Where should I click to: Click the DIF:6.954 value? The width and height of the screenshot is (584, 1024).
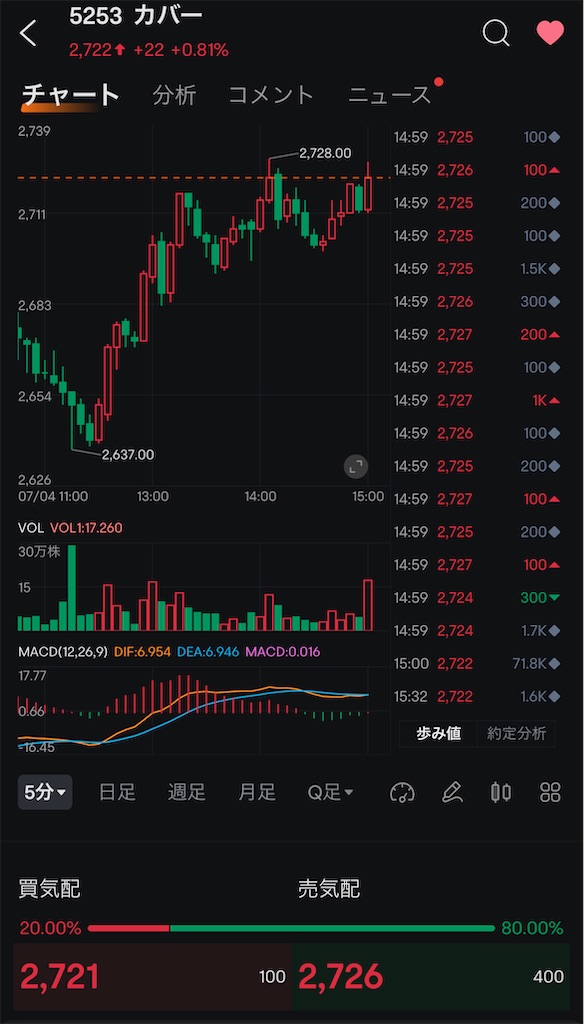(142, 652)
